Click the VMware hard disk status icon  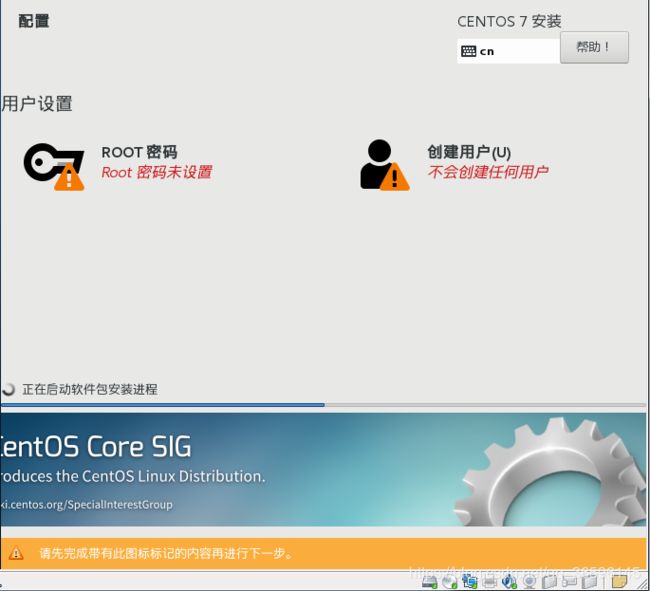tap(429, 581)
